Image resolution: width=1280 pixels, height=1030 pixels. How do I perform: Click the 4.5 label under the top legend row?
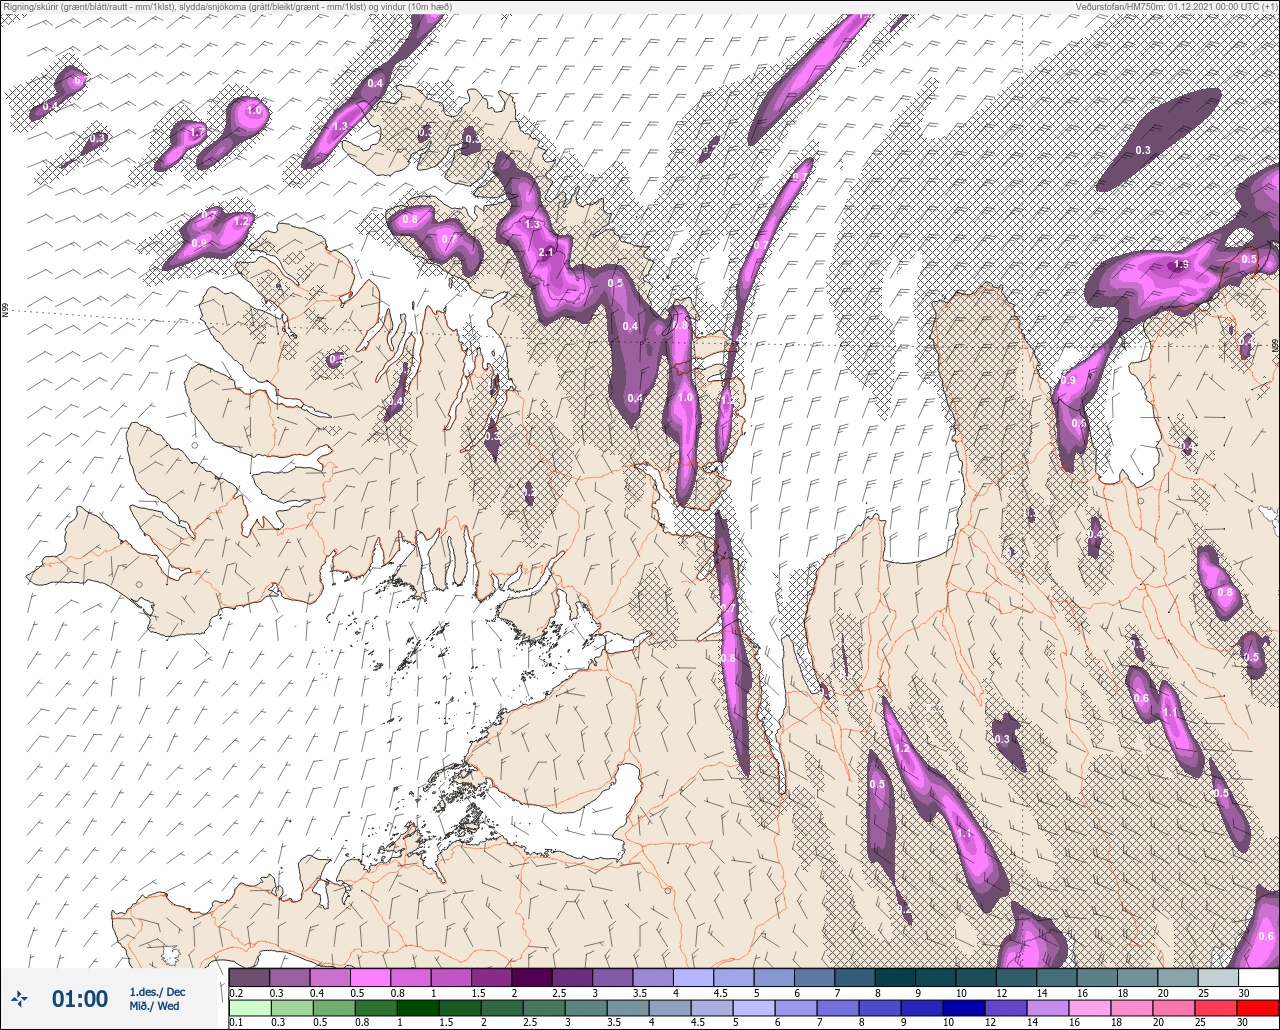720,992
